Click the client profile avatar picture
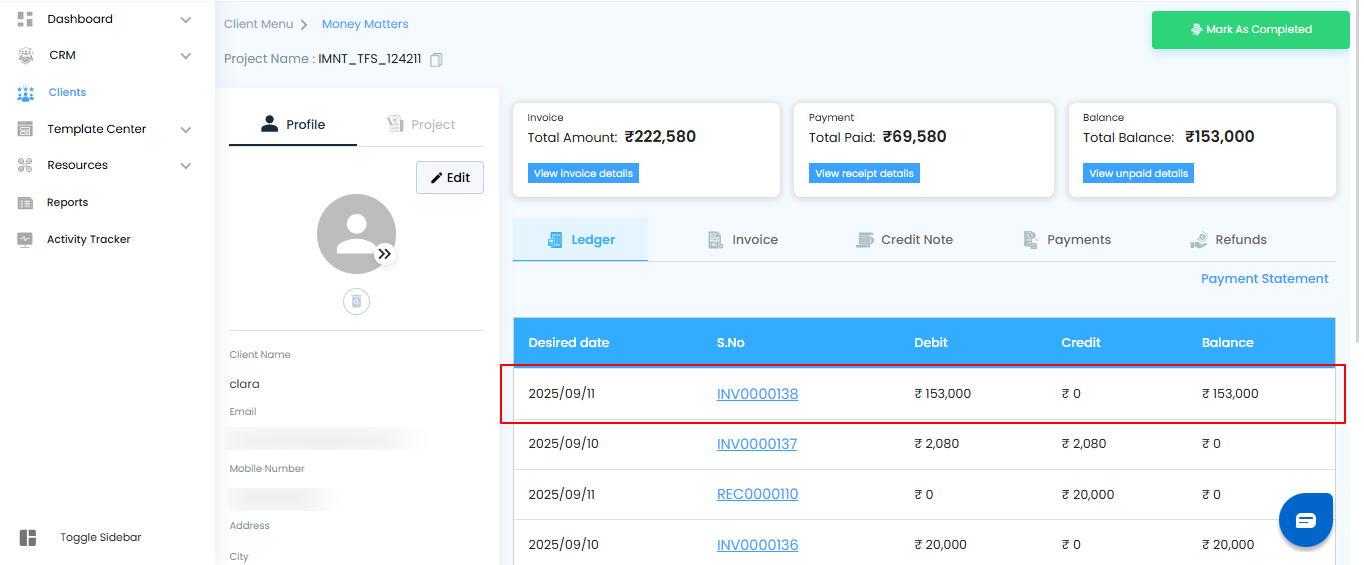The width and height of the screenshot is (1364, 565). click(x=356, y=233)
